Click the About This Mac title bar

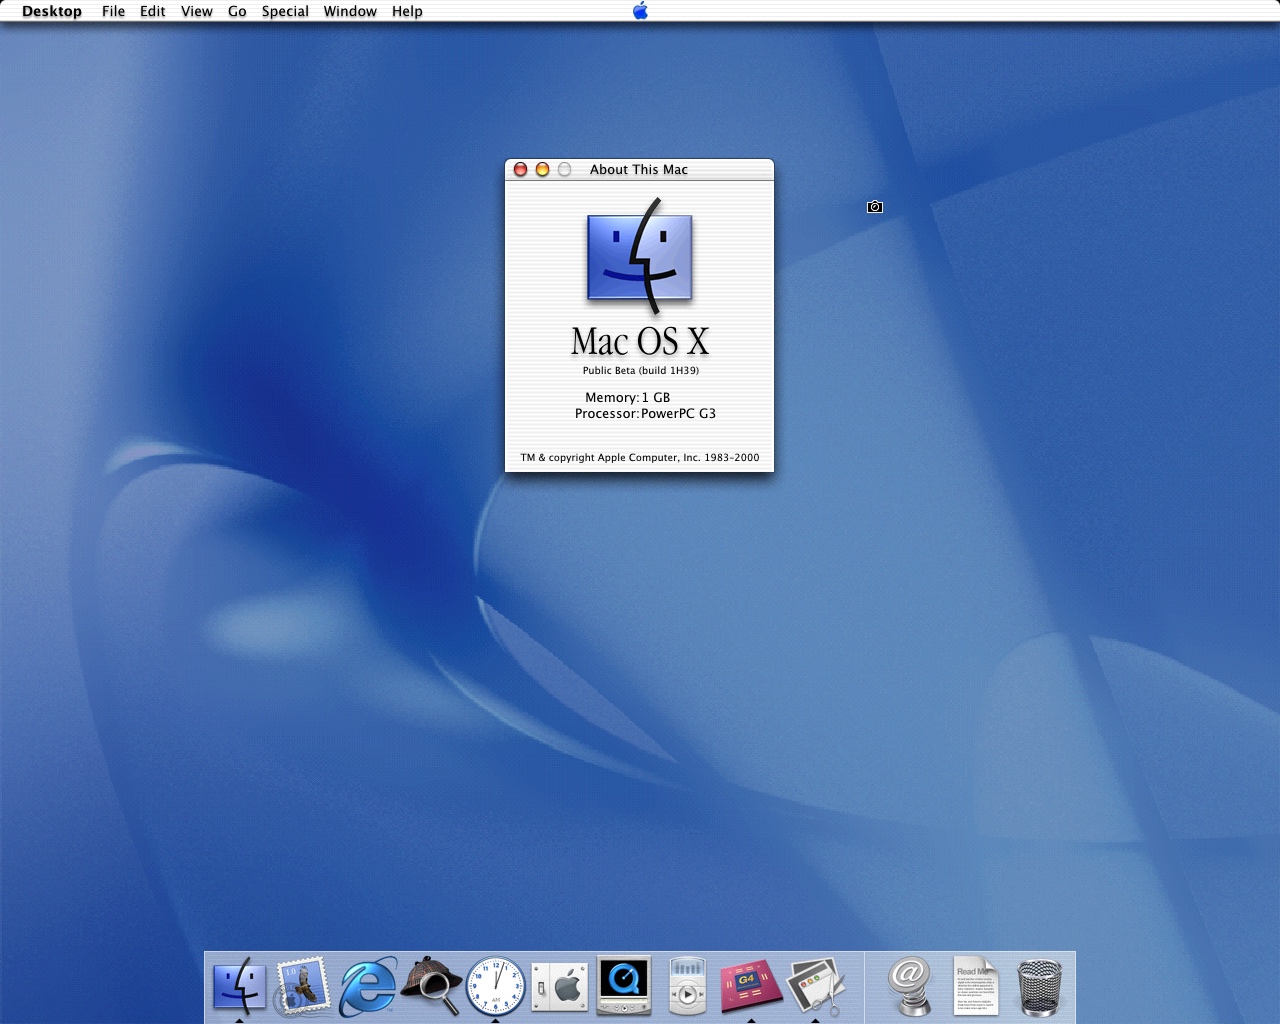point(639,170)
